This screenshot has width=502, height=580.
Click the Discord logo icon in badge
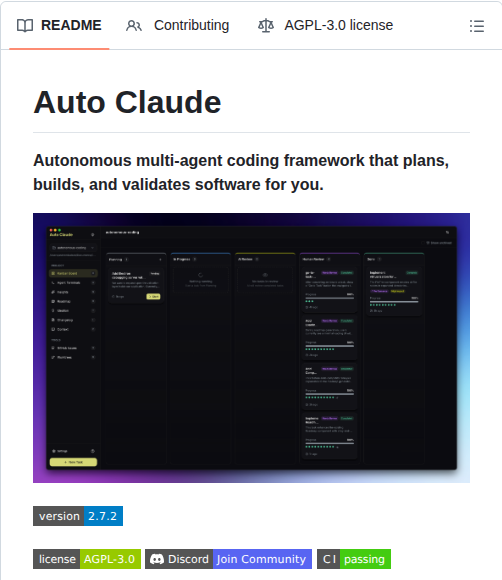click(157, 559)
